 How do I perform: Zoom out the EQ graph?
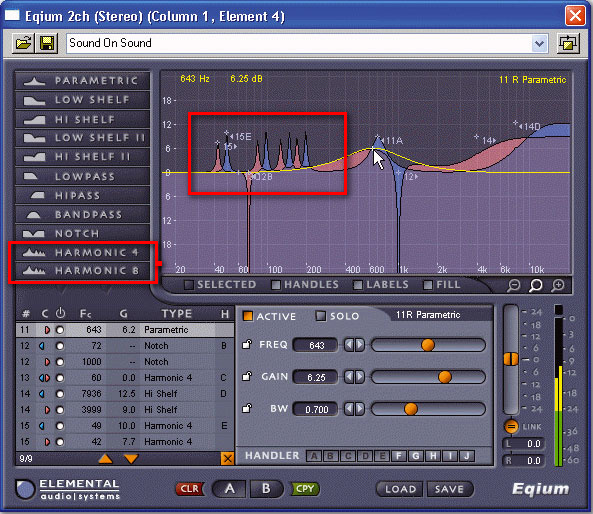(x=514, y=286)
